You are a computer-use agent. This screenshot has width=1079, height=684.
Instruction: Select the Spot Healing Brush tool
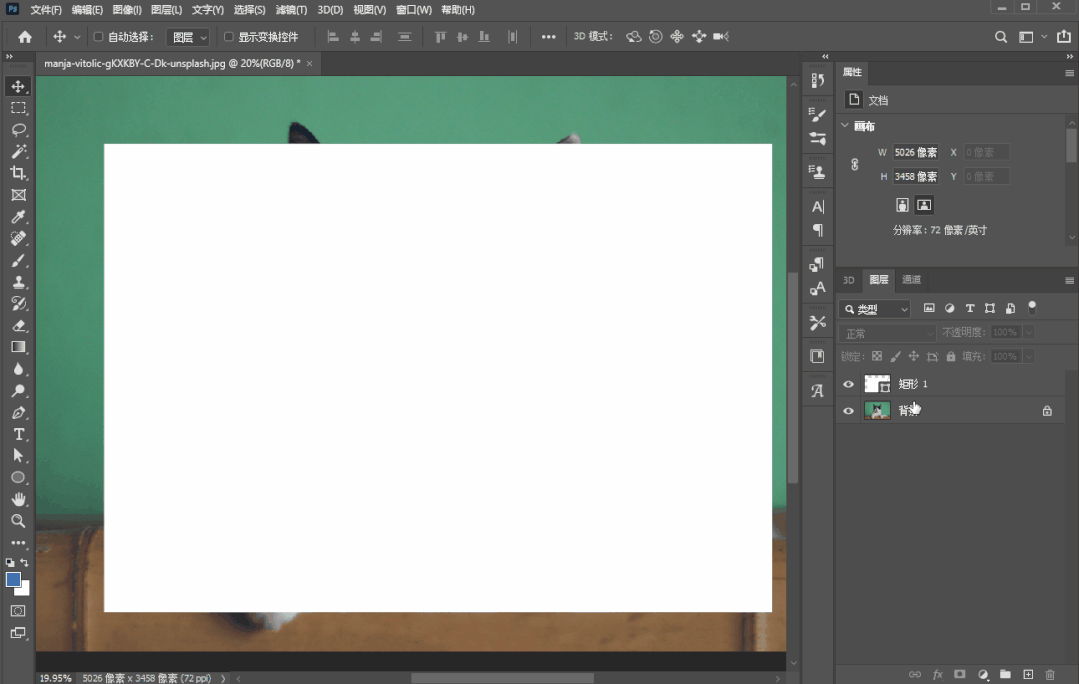pyautogui.click(x=19, y=239)
